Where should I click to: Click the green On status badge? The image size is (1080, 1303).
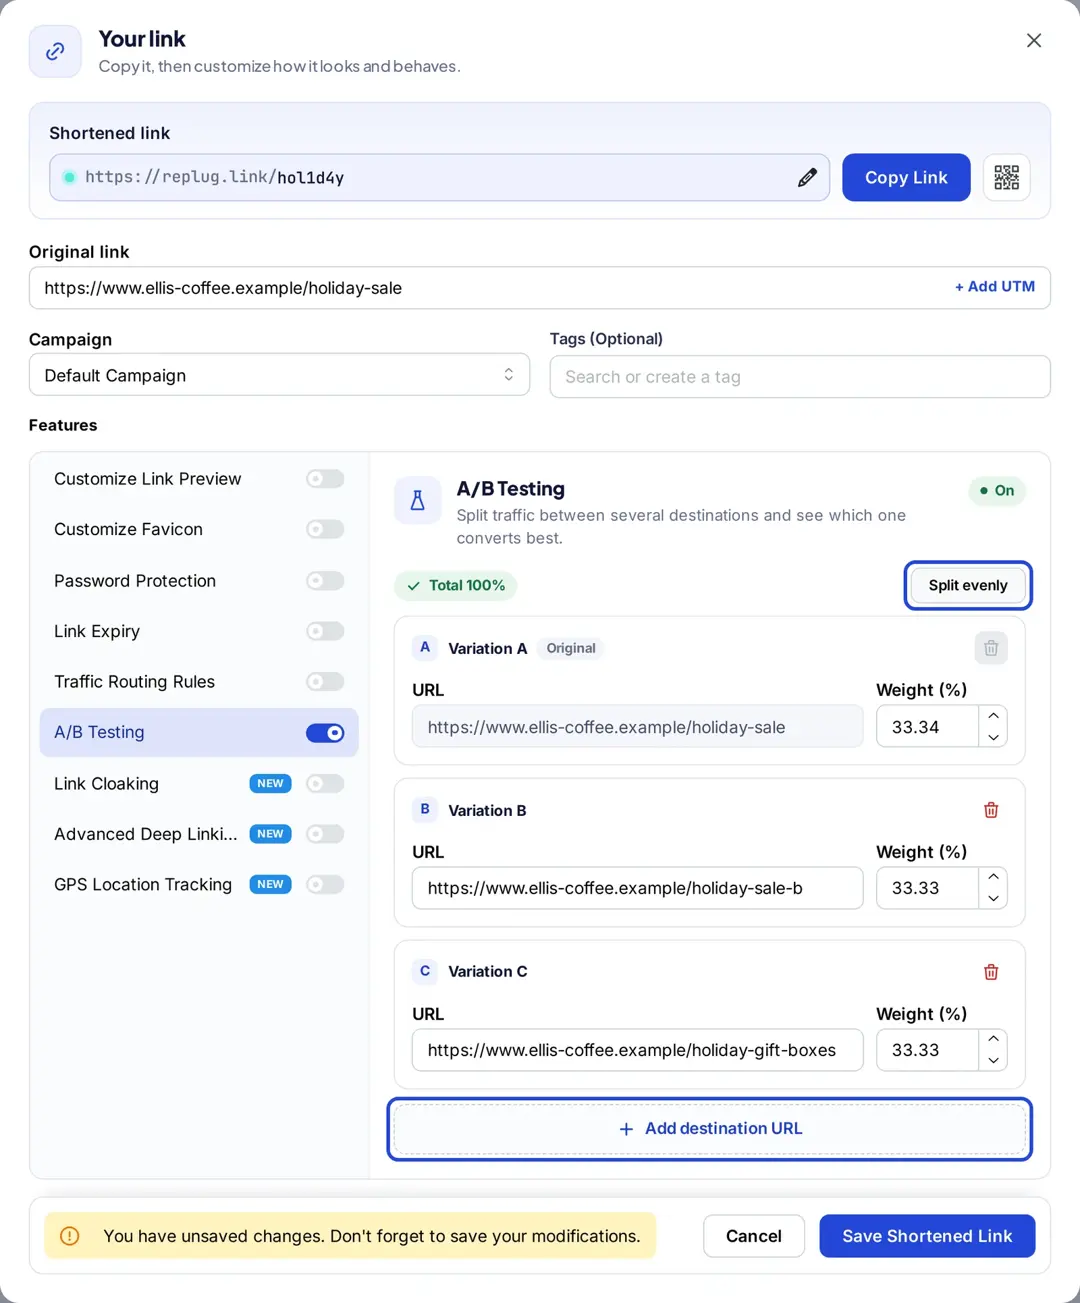(x=997, y=490)
